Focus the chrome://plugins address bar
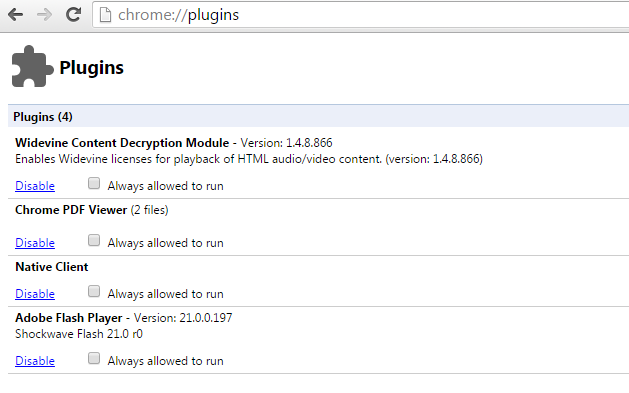The image size is (629, 393). tap(361, 15)
